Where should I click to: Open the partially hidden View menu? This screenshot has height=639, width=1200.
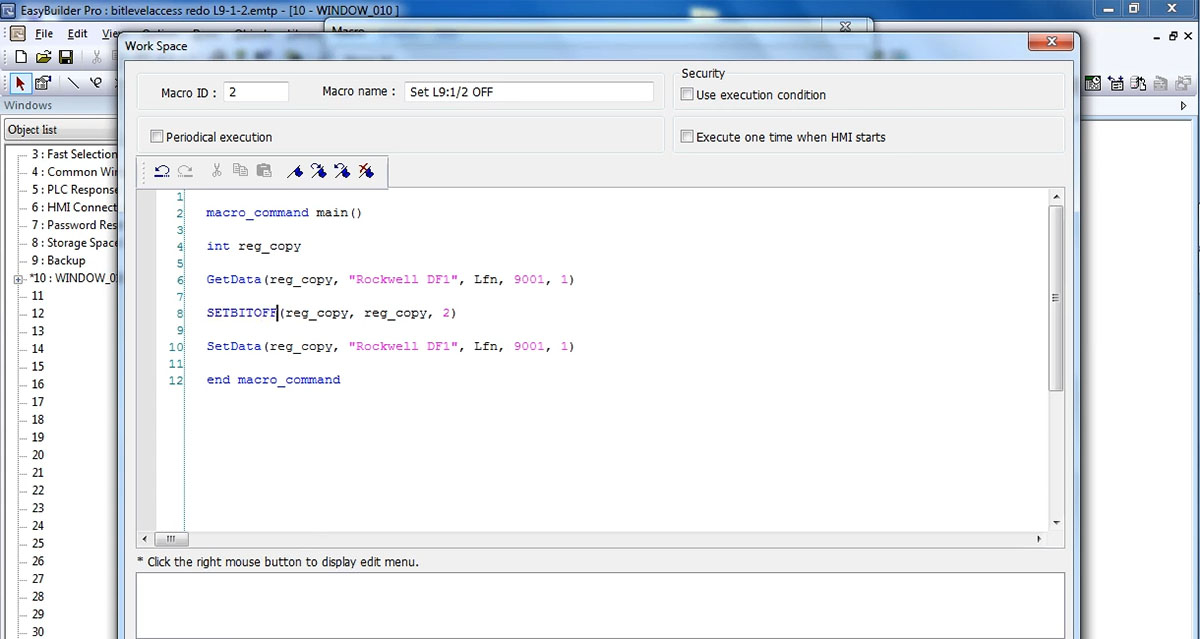point(110,34)
